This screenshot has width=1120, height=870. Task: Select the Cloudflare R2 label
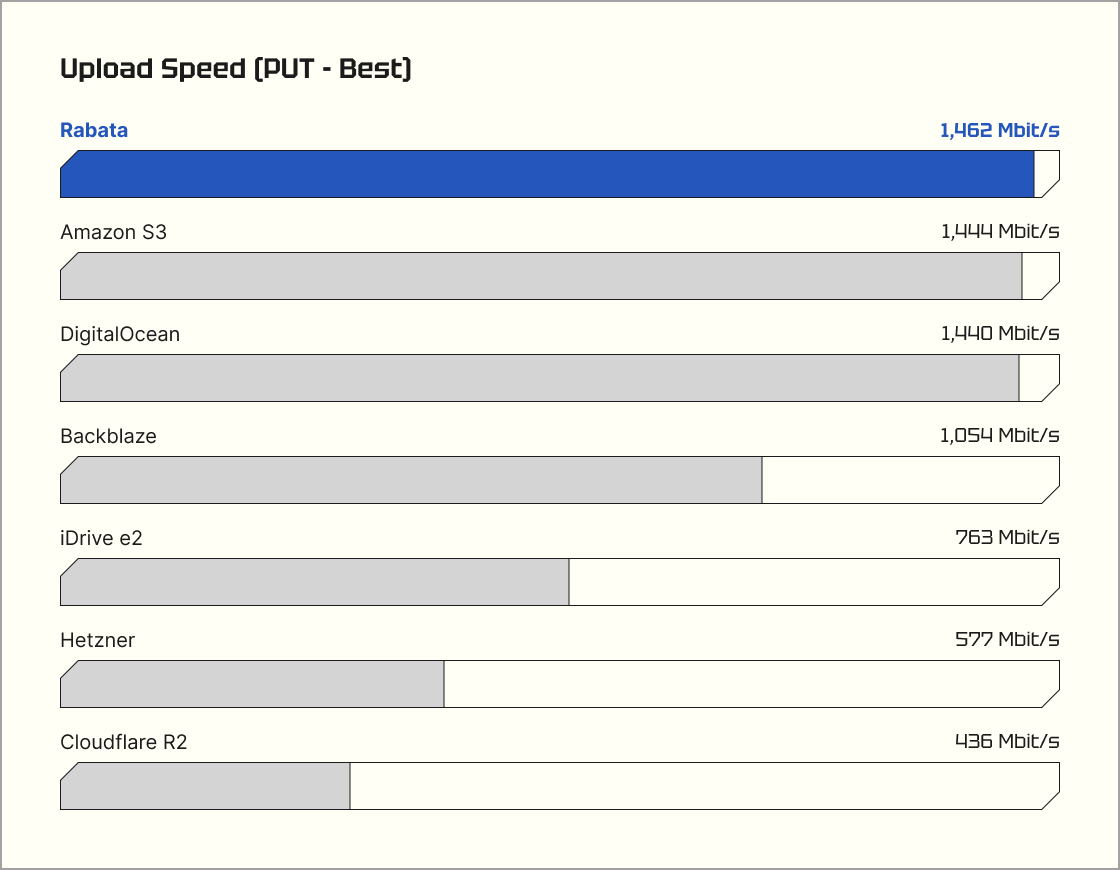[x=124, y=742]
